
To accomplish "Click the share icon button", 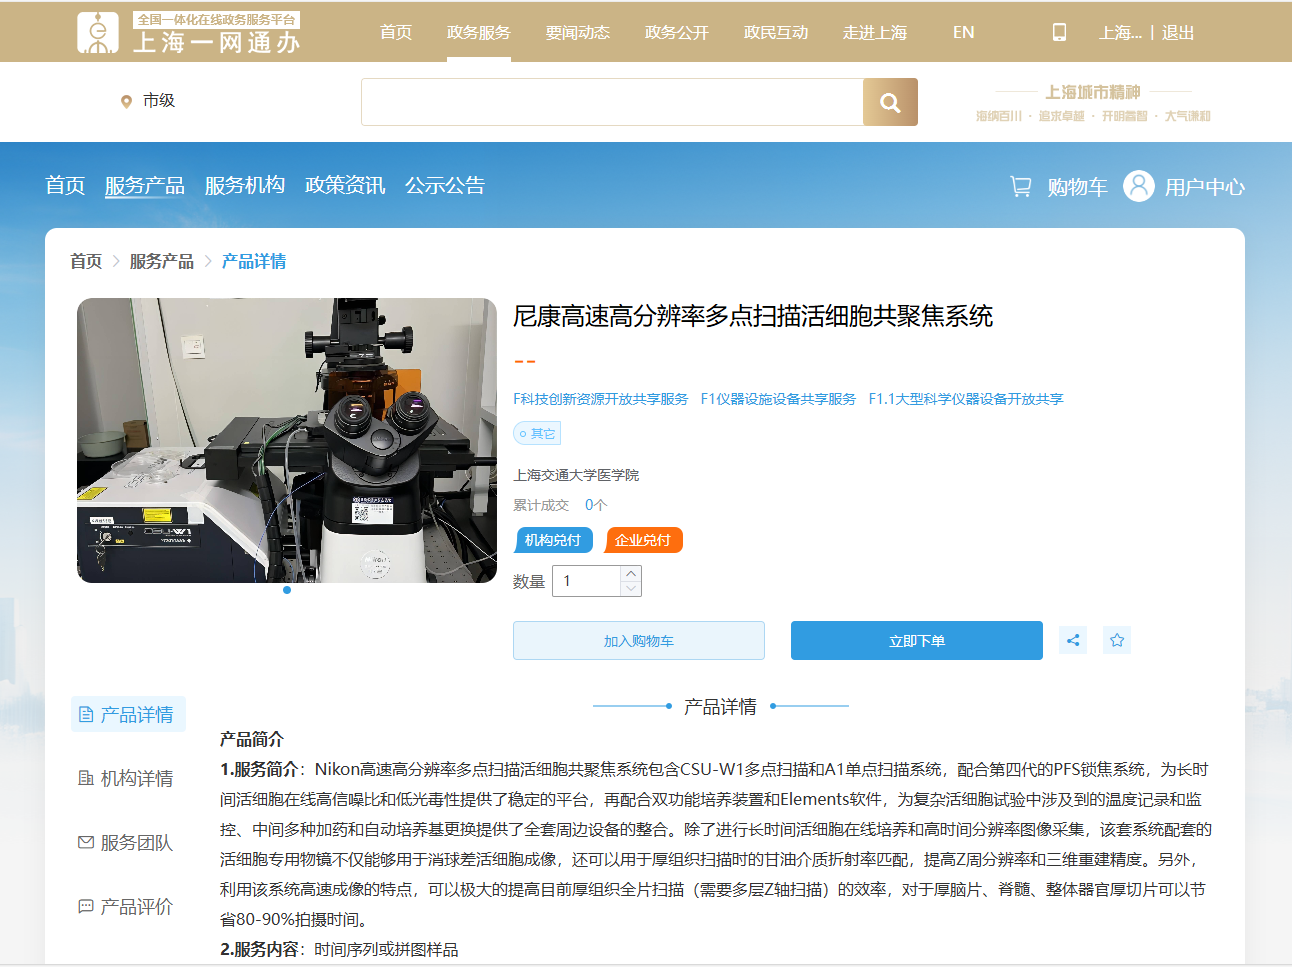I will tap(1072, 640).
